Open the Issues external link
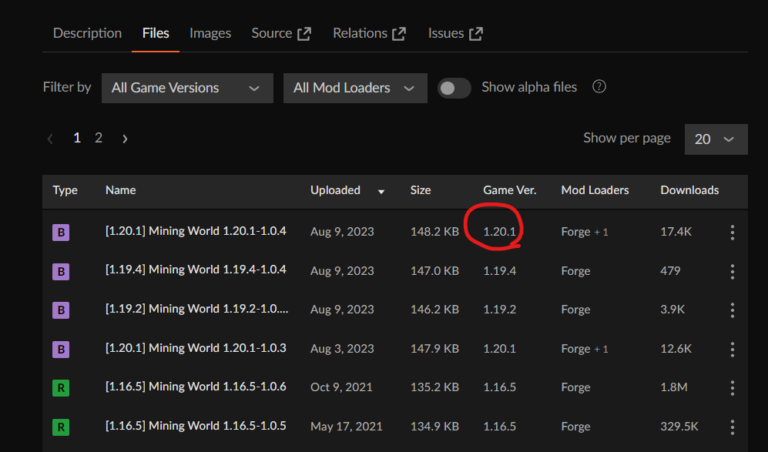The width and height of the screenshot is (768, 452). tap(455, 33)
